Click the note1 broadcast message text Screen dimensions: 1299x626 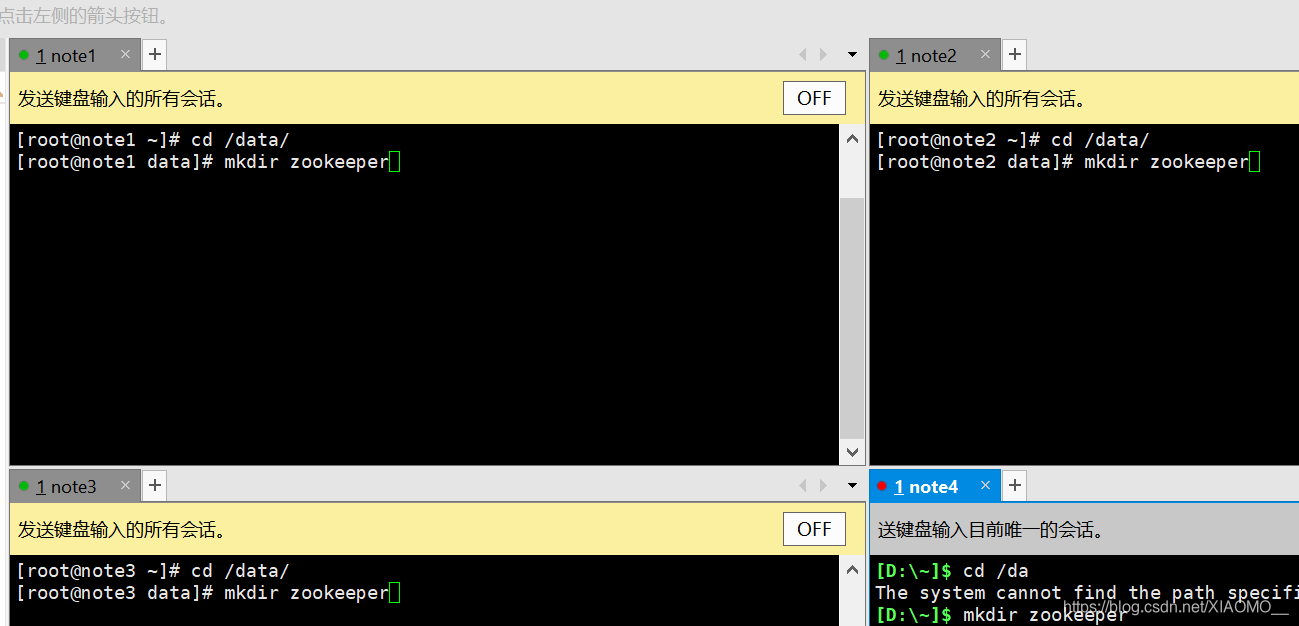point(122,98)
